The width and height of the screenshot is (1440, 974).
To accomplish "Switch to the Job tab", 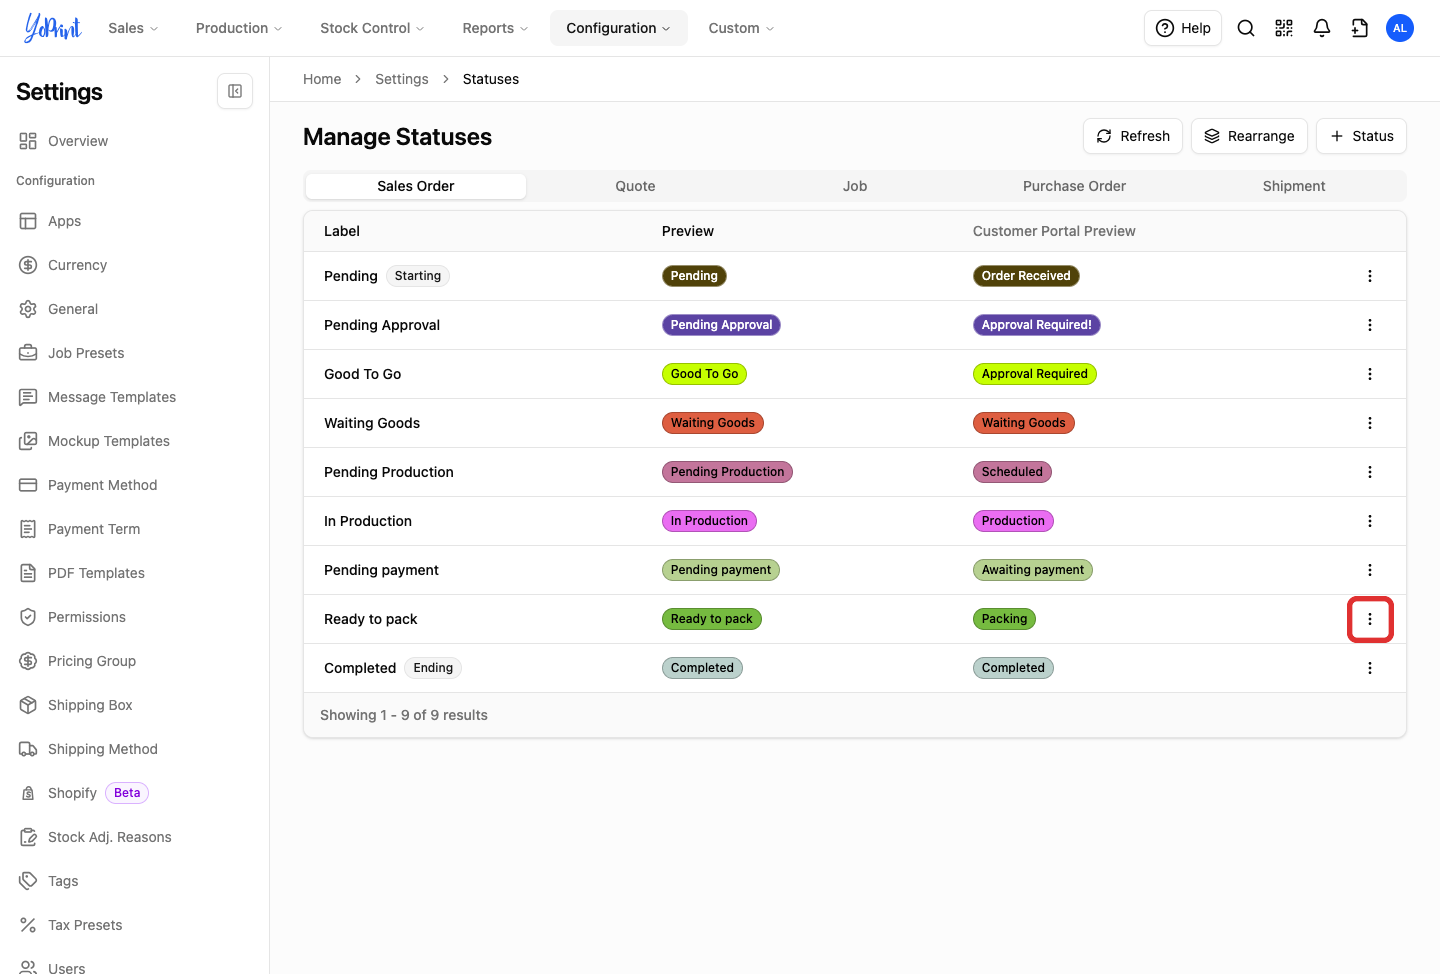I will point(855,186).
